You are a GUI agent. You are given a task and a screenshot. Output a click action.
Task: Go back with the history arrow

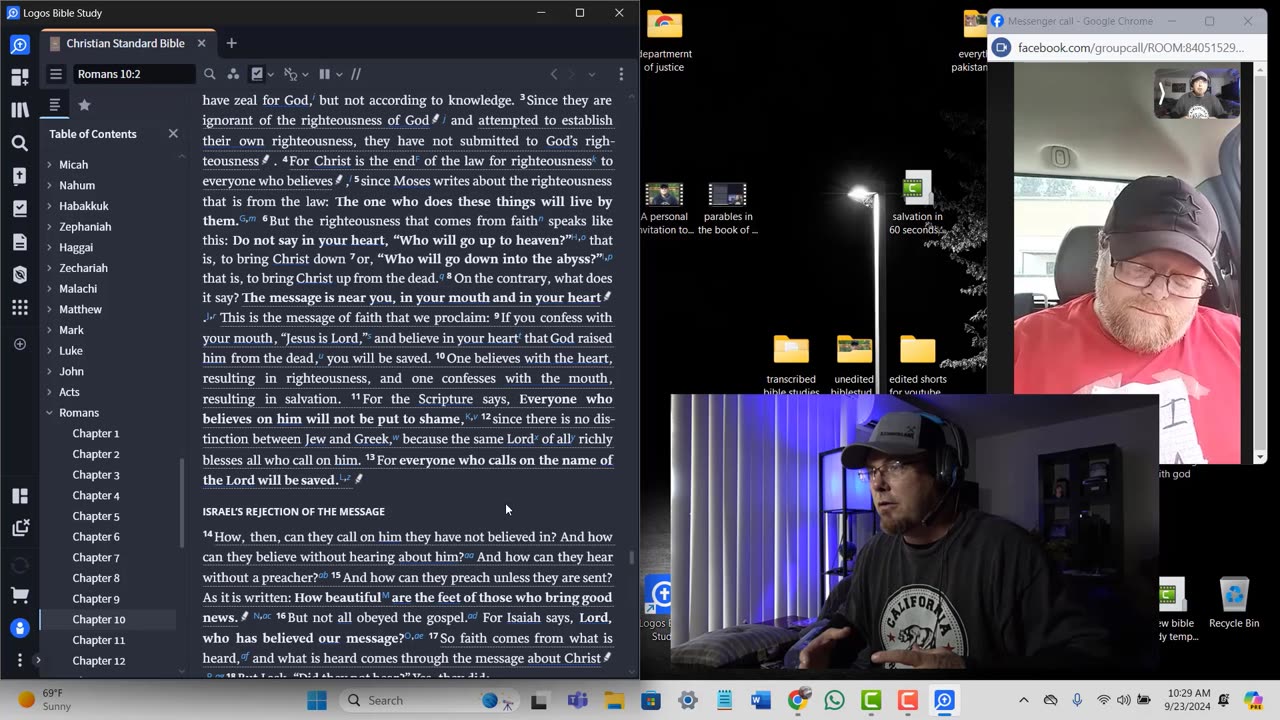554,74
